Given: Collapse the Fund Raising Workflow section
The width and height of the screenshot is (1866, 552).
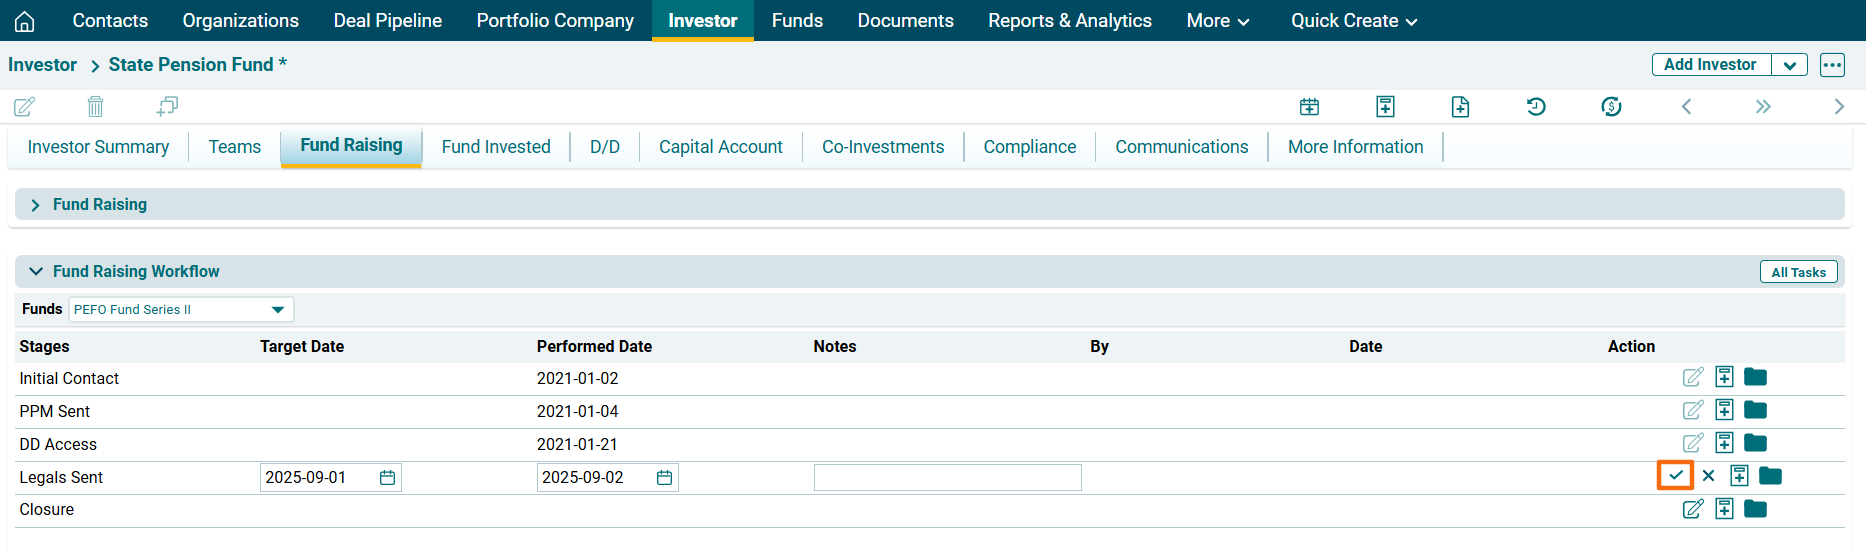Looking at the screenshot, I should coord(36,271).
